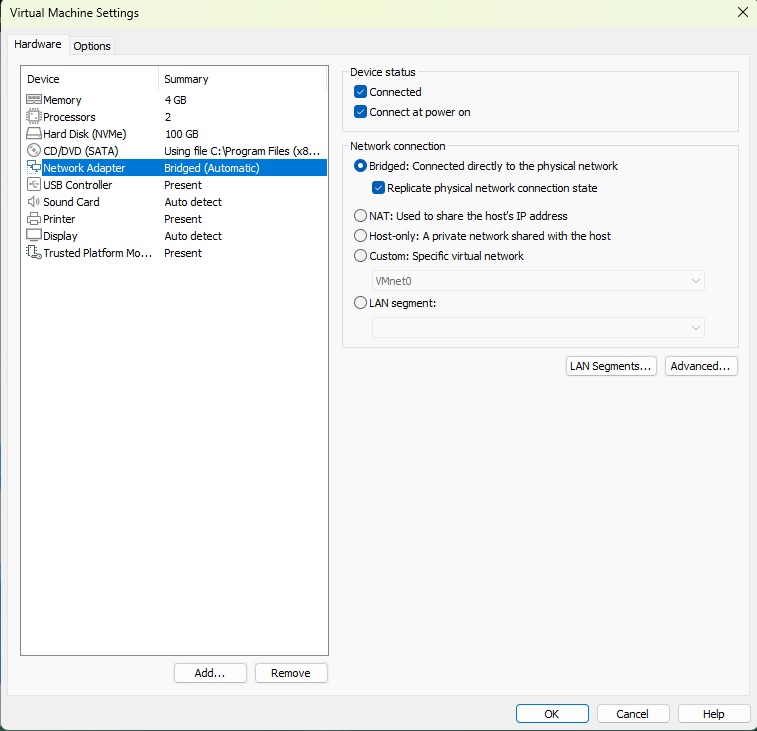The width and height of the screenshot is (757, 731).
Task: Click the CD/DVD (SATA) disc icon
Action: click(x=33, y=151)
